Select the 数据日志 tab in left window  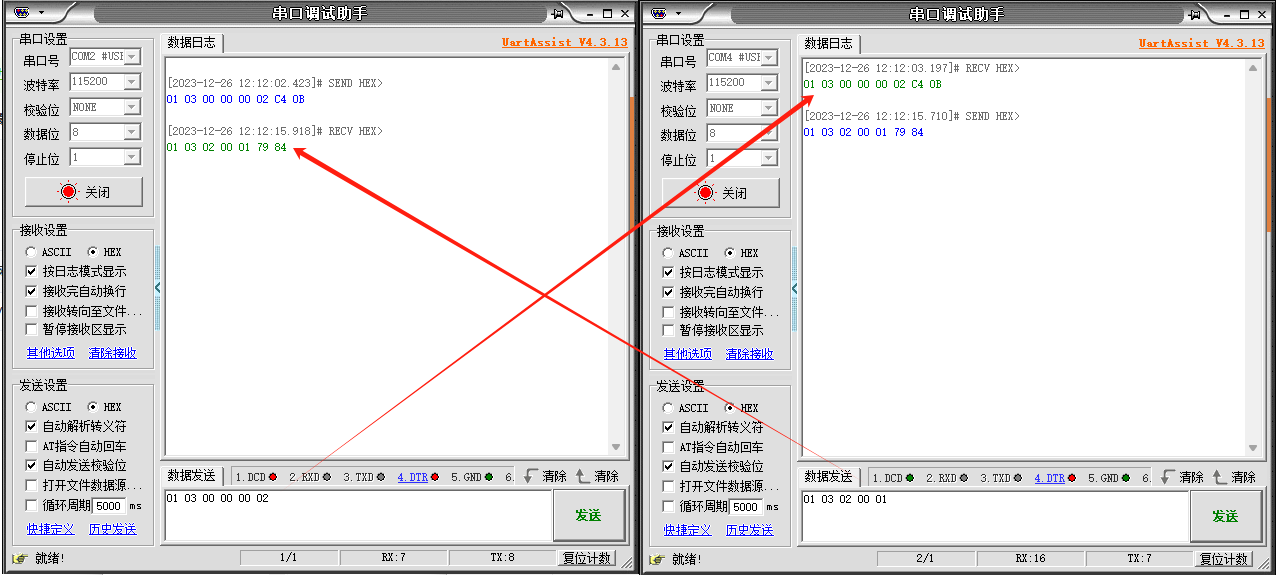(x=191, y=43)
